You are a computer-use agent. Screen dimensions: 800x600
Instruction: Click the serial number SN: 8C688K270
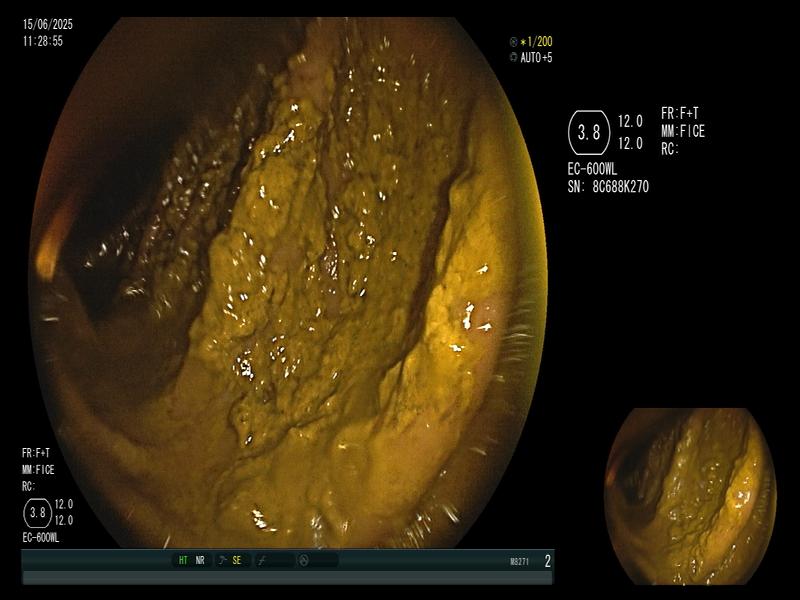click(608, 187)
